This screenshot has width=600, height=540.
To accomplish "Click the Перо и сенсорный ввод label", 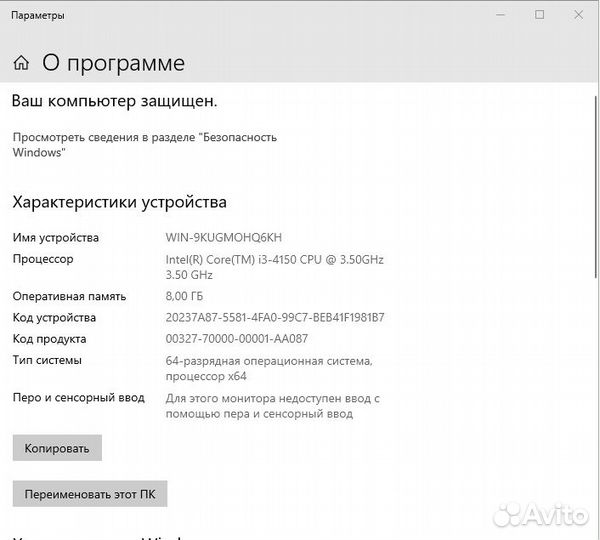I will [x=78, y=398].
